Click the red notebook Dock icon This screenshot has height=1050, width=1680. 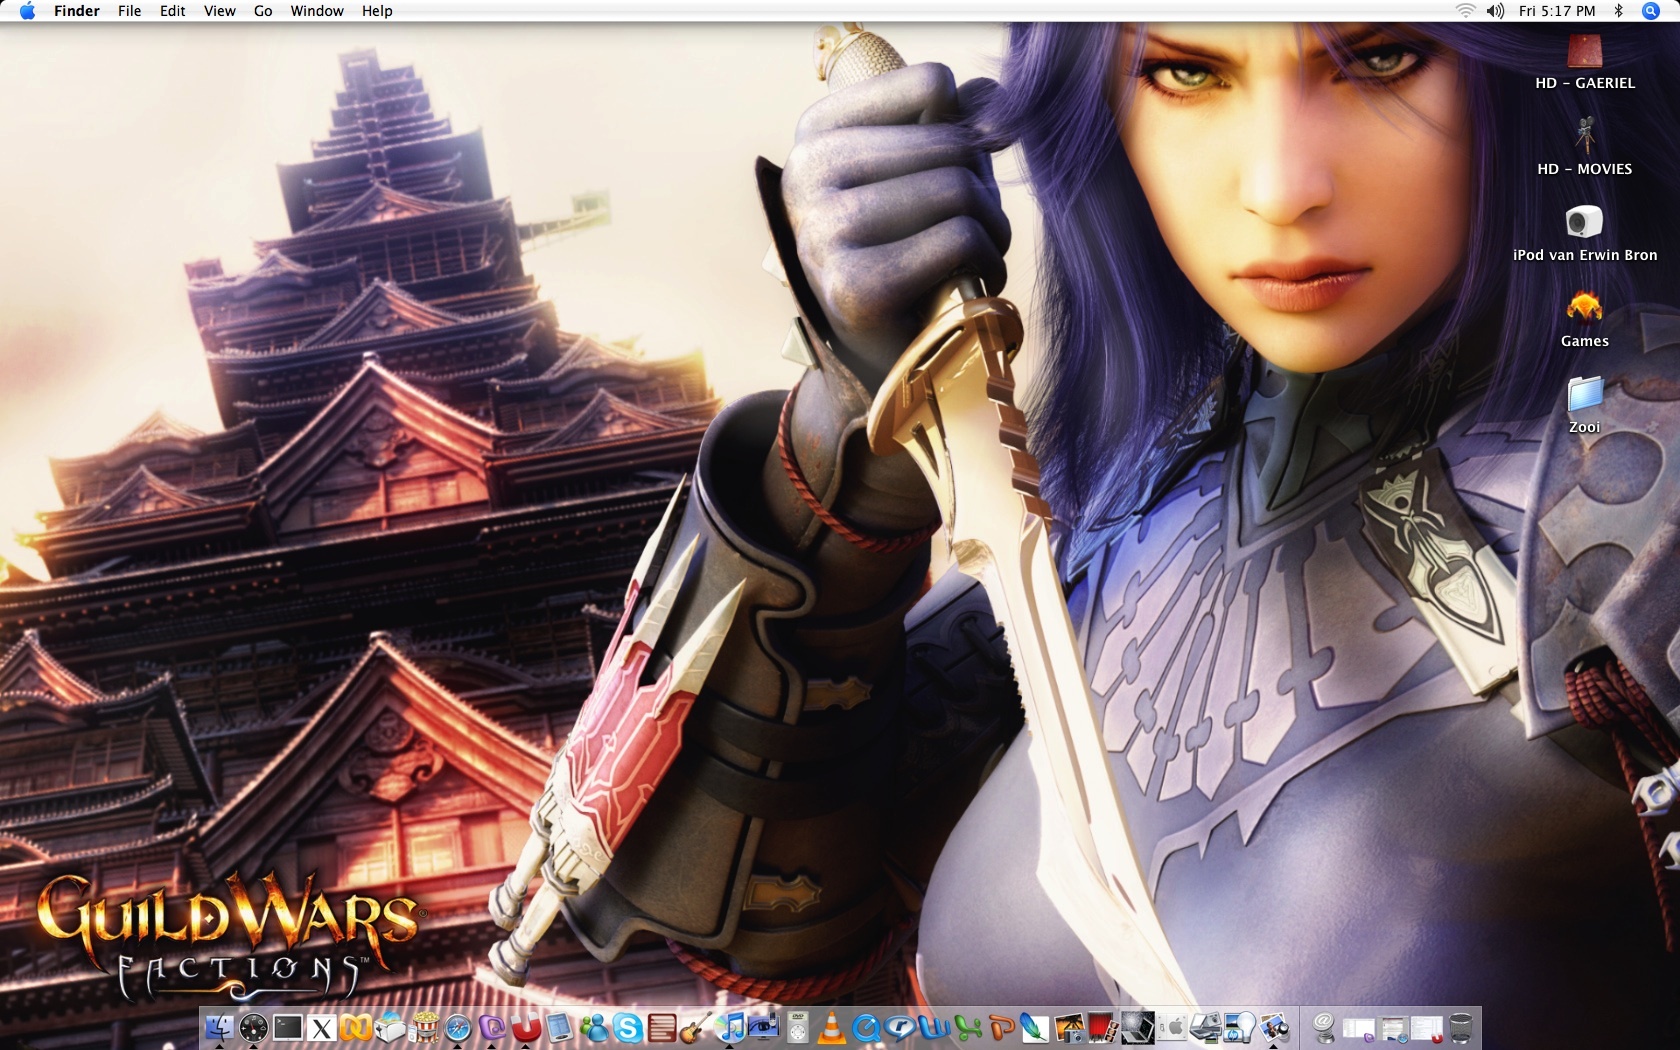point(662,1027)
